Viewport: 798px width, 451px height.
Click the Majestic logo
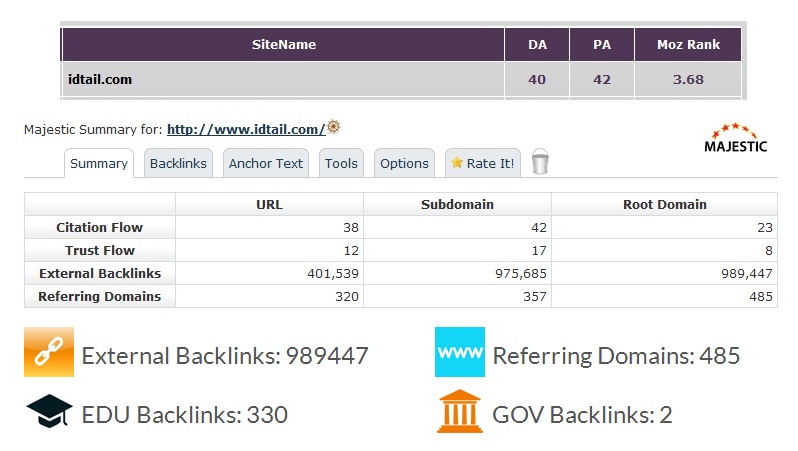point(736,139)
